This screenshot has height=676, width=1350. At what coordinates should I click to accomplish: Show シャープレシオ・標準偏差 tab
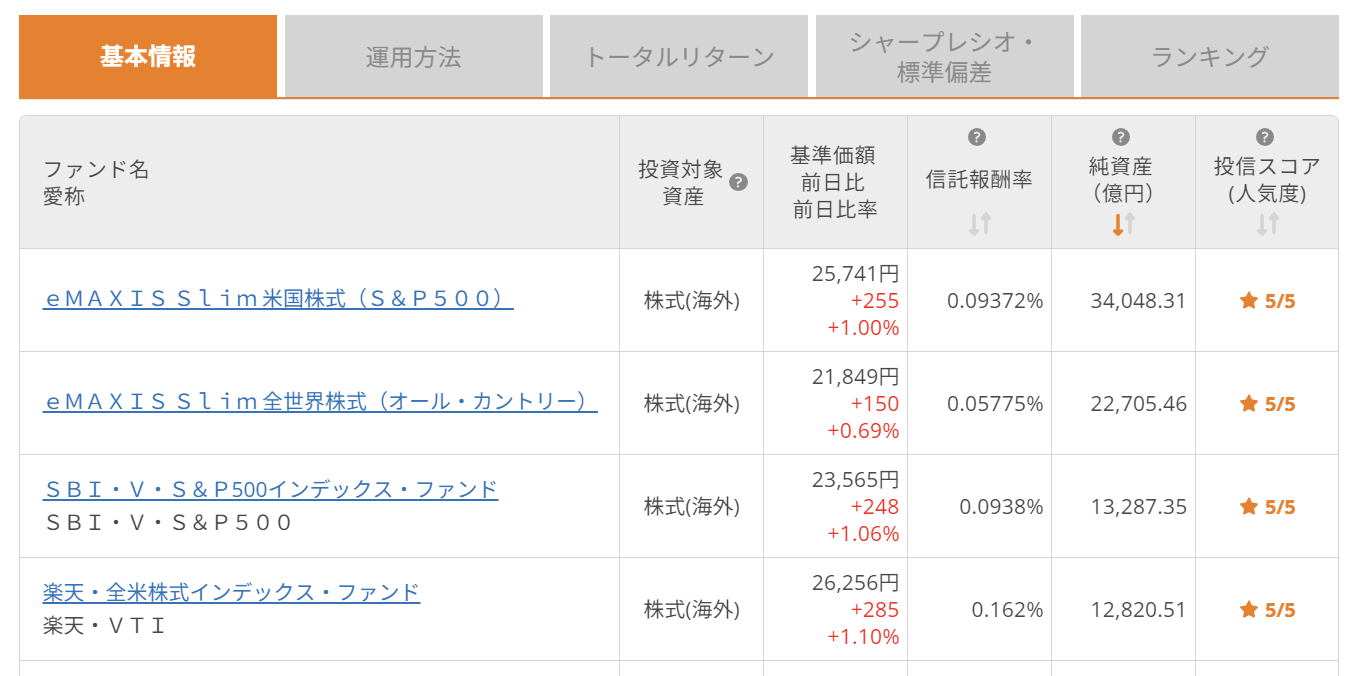[x=944, y=57]
